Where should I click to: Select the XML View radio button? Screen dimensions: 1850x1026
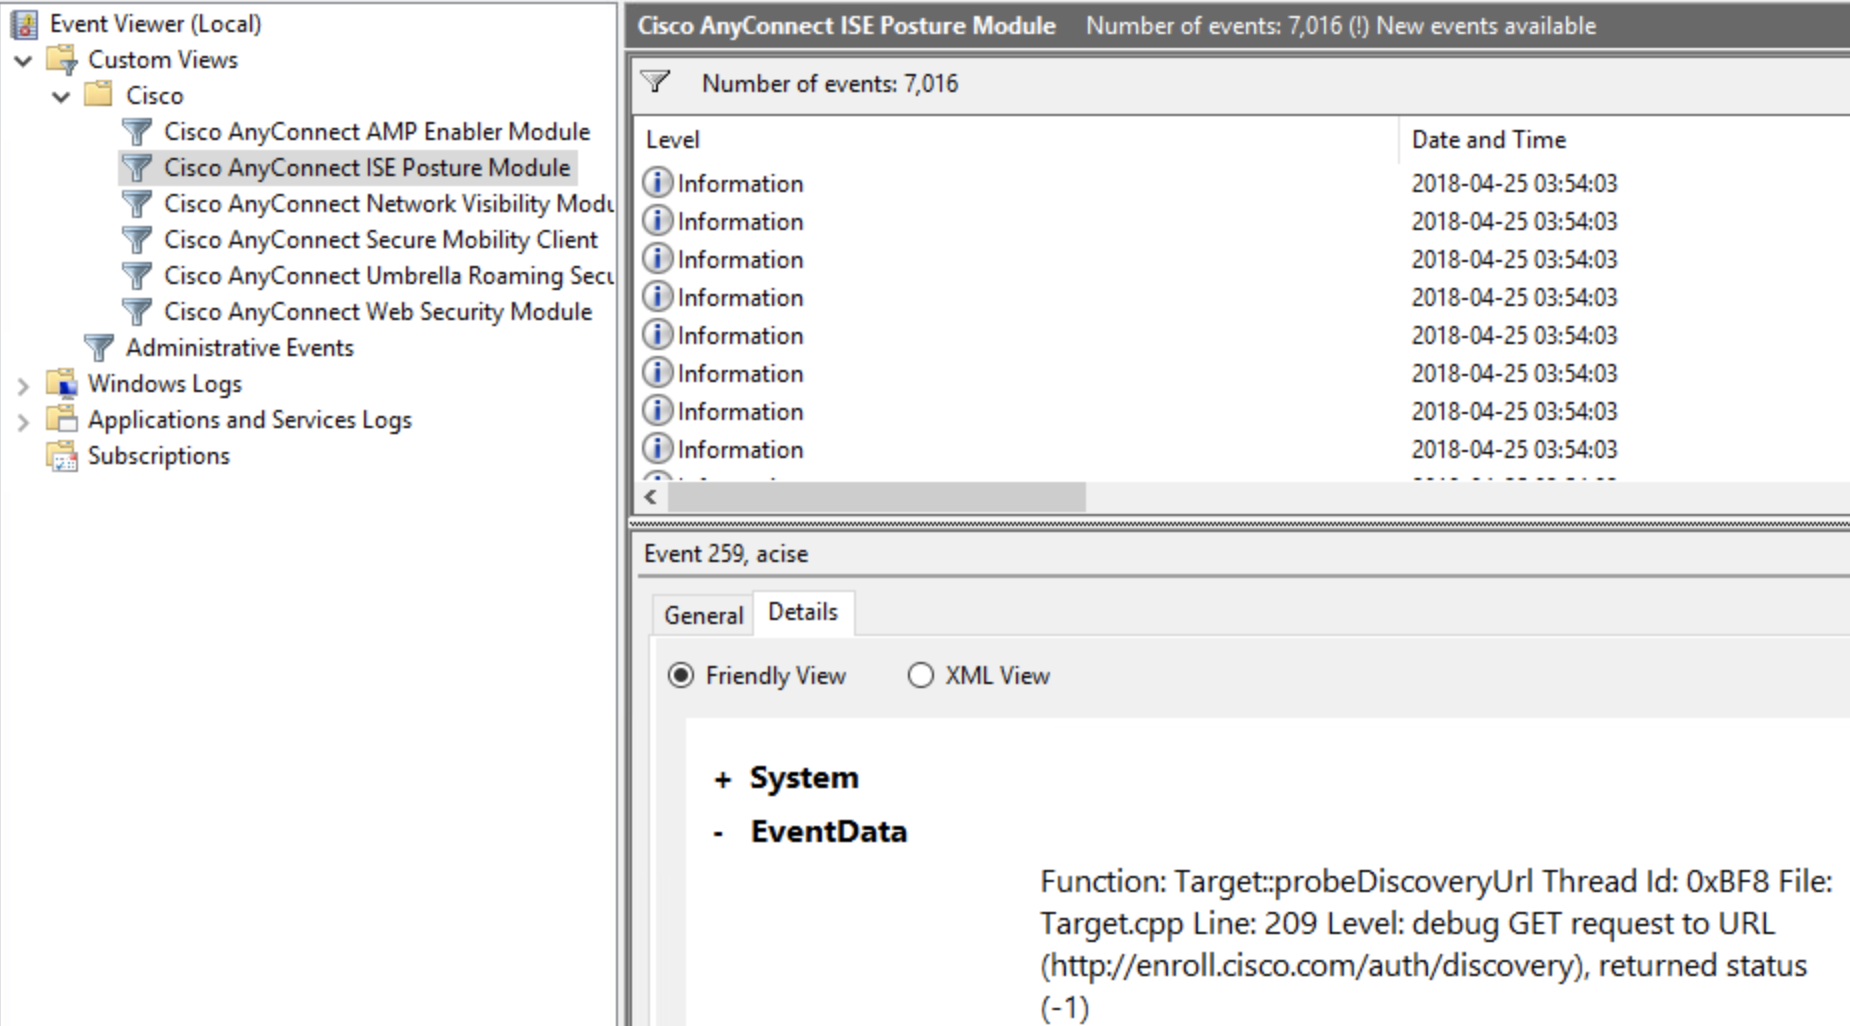coord(920,676)
